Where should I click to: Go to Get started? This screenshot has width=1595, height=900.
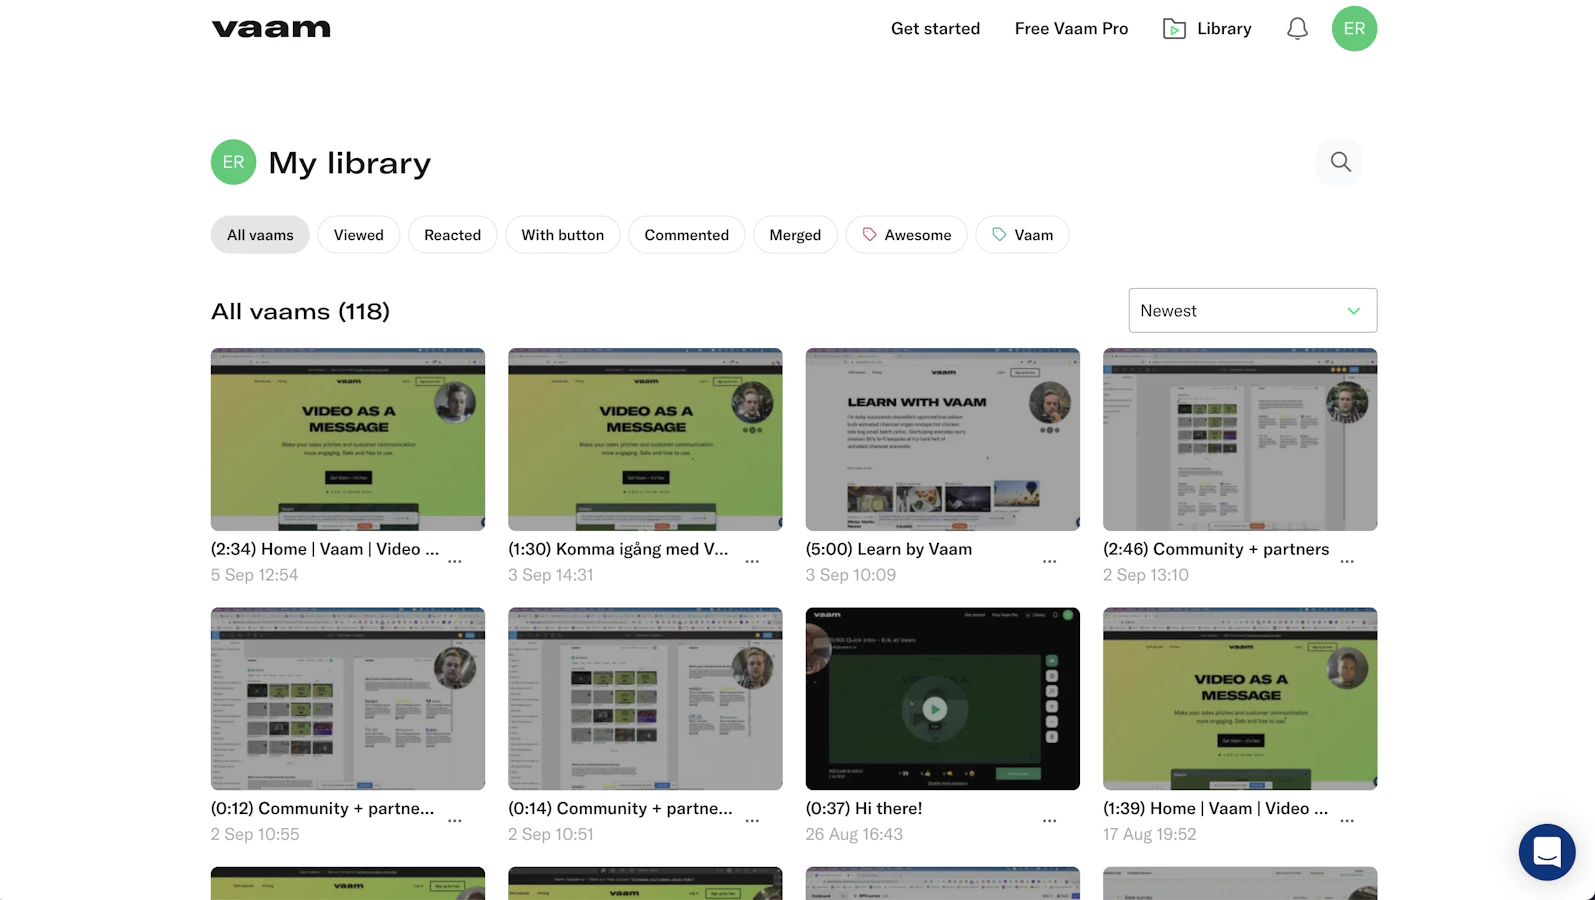[935, 29]
